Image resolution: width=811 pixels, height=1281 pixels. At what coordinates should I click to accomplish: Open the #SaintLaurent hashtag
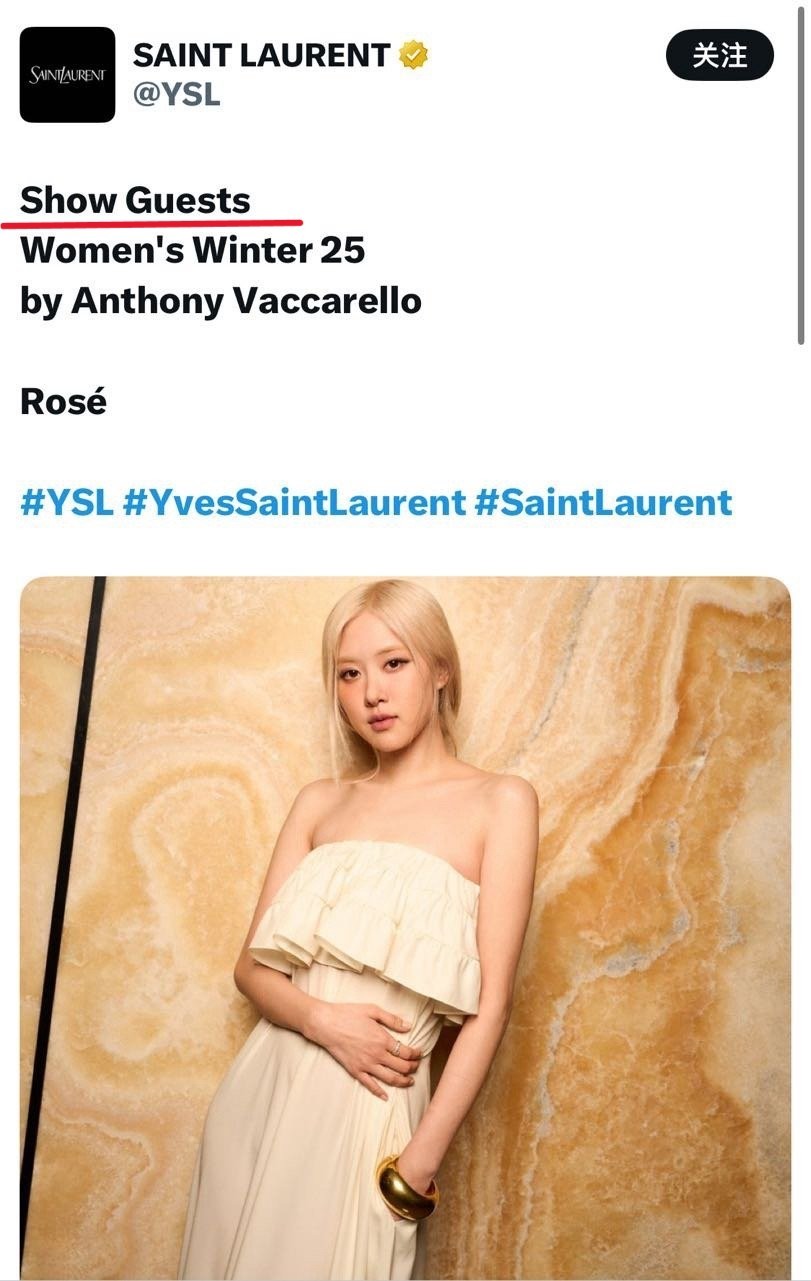click(x=603, y=502)
